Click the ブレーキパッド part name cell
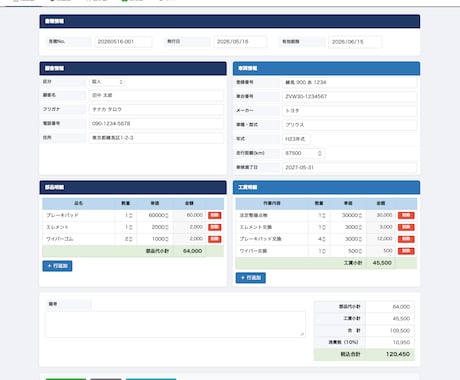 coord(79,215)
